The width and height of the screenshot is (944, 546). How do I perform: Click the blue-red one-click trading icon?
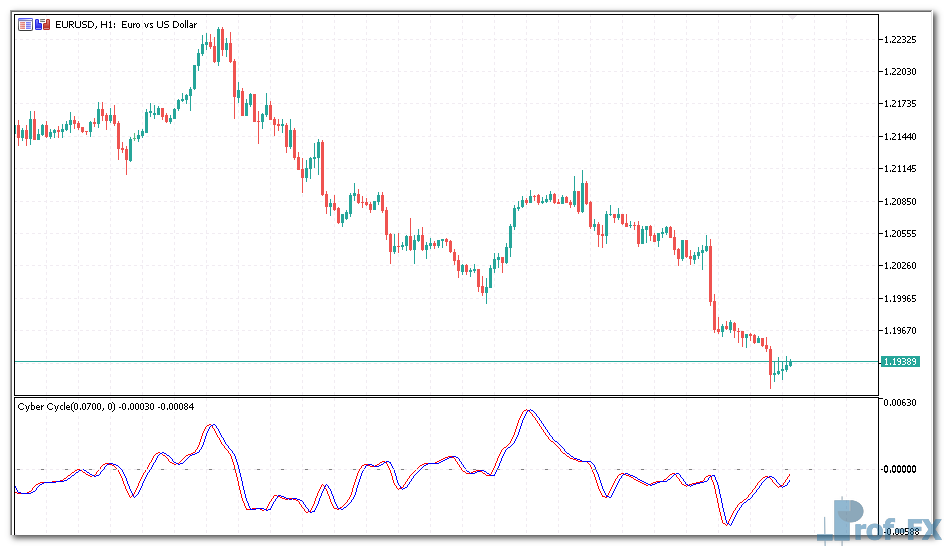pos(41,24)
